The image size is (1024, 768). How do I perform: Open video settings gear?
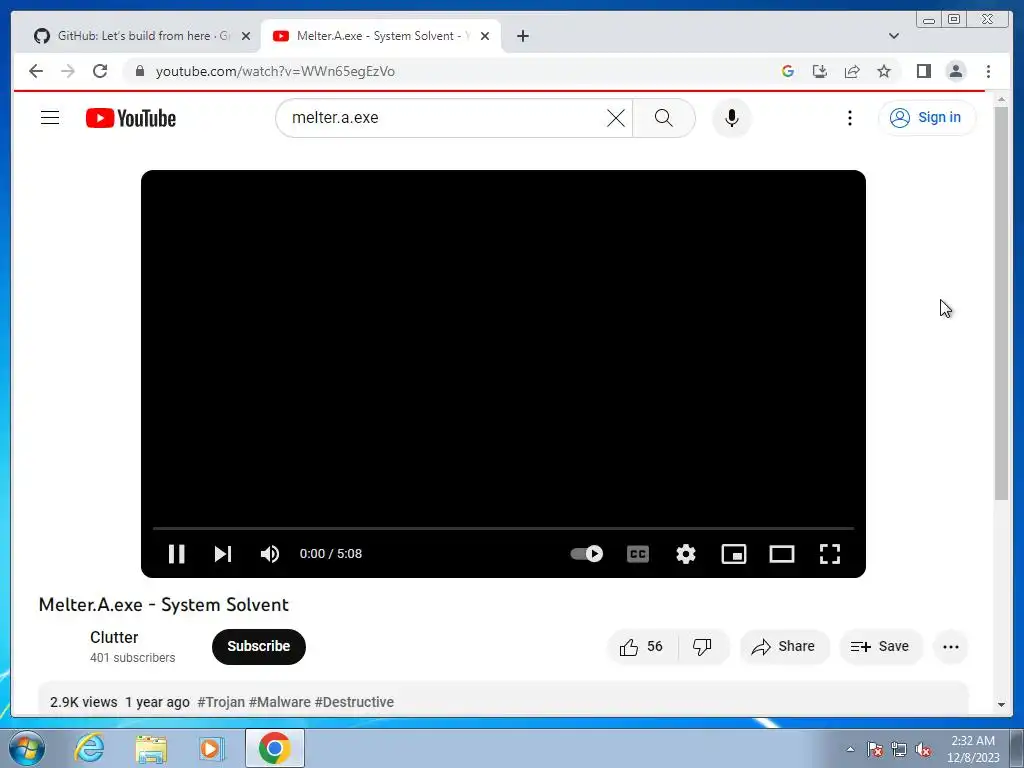[x=686, y=554]
